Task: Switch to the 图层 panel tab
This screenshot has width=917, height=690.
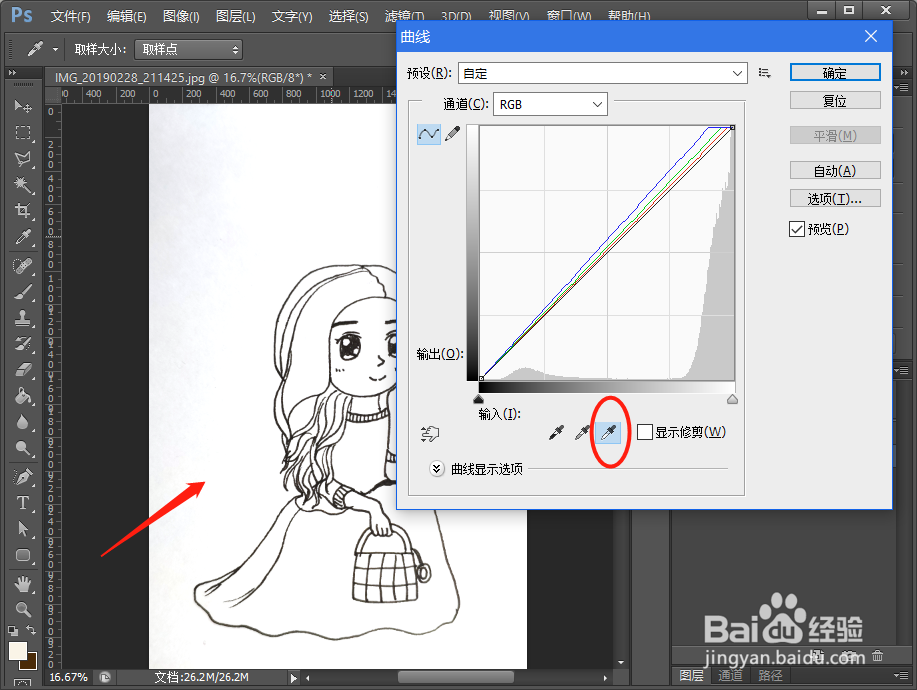Action: [691, 675]
